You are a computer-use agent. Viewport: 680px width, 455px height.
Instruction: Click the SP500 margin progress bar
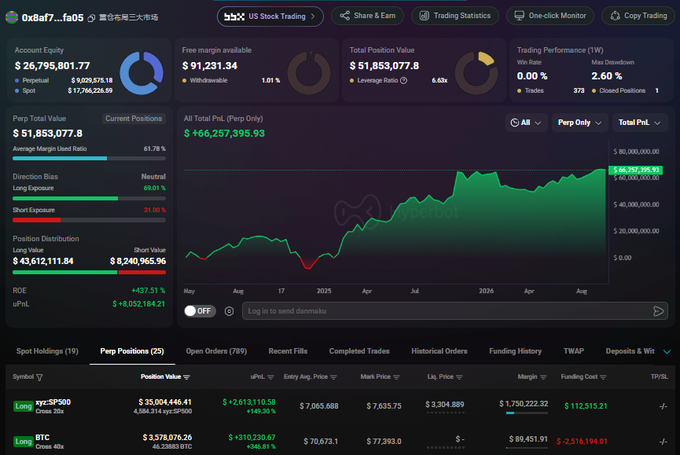tap(527, 413)
